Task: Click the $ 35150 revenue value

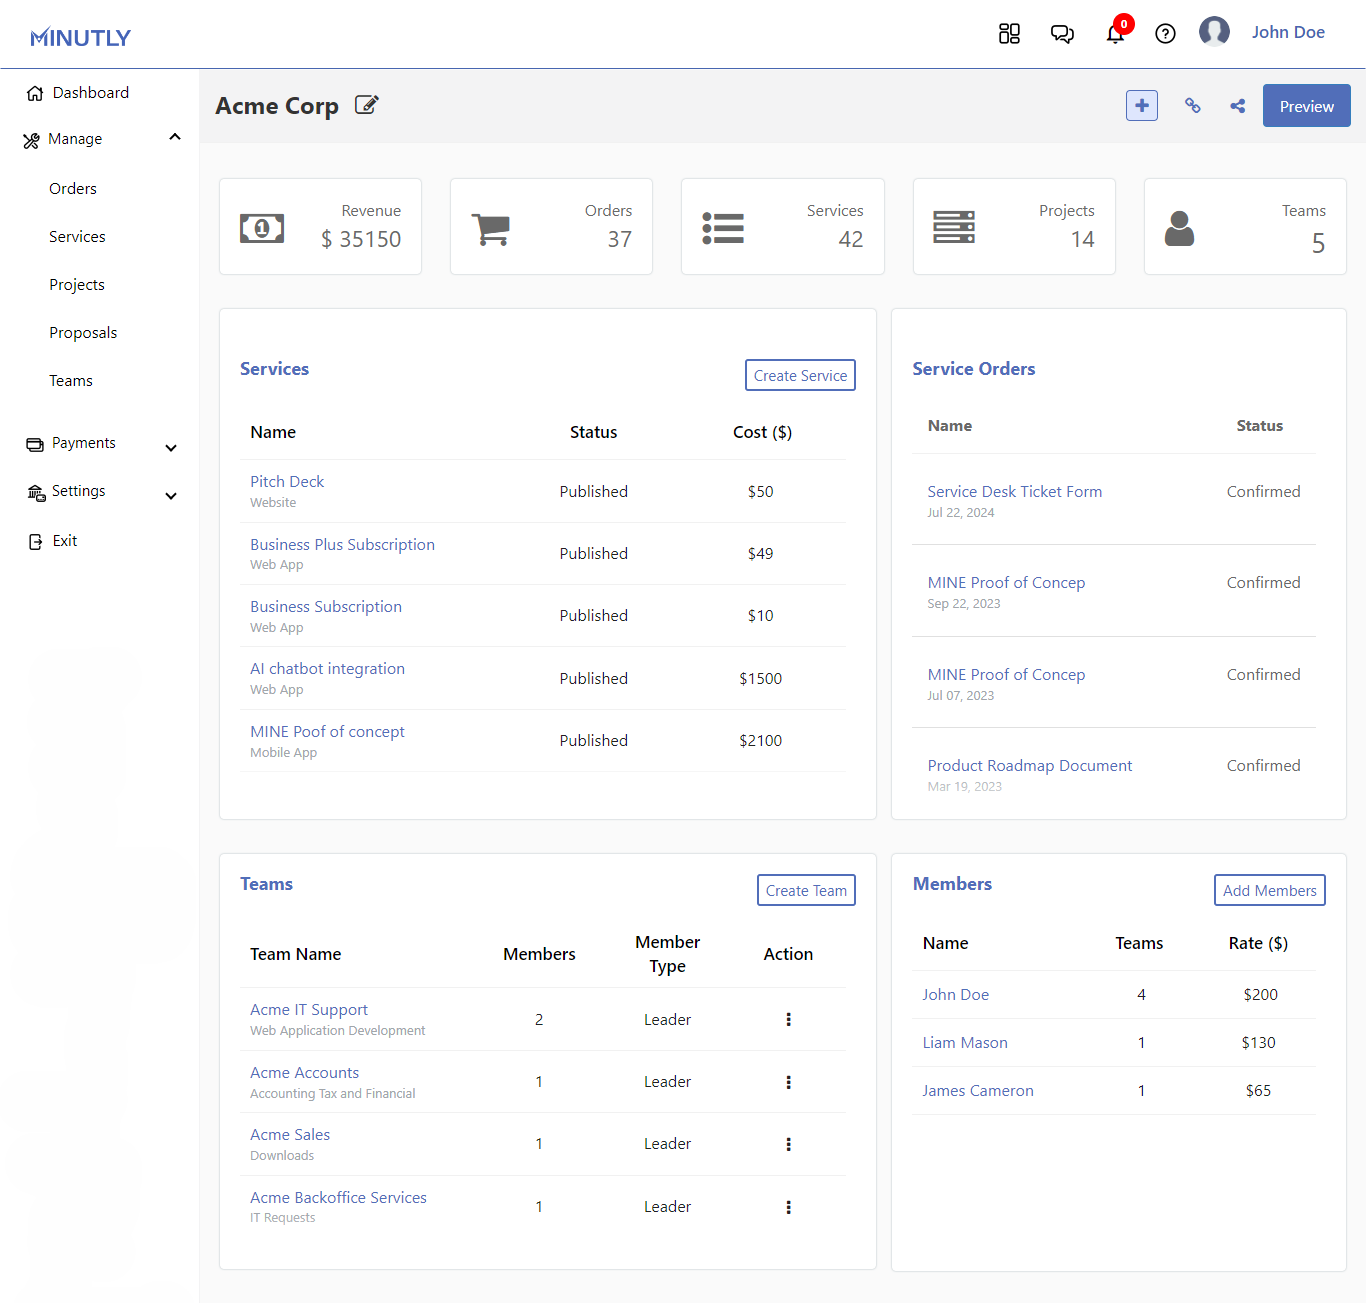Action: tap(361, 240)
